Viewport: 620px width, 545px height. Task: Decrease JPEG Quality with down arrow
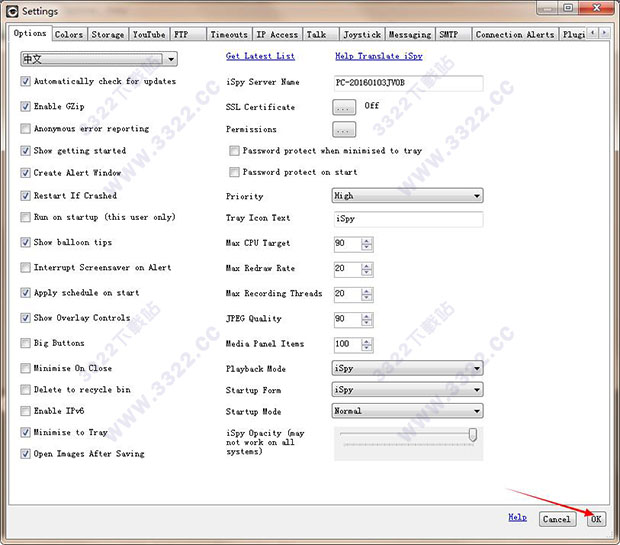click(x=367, y=322)
